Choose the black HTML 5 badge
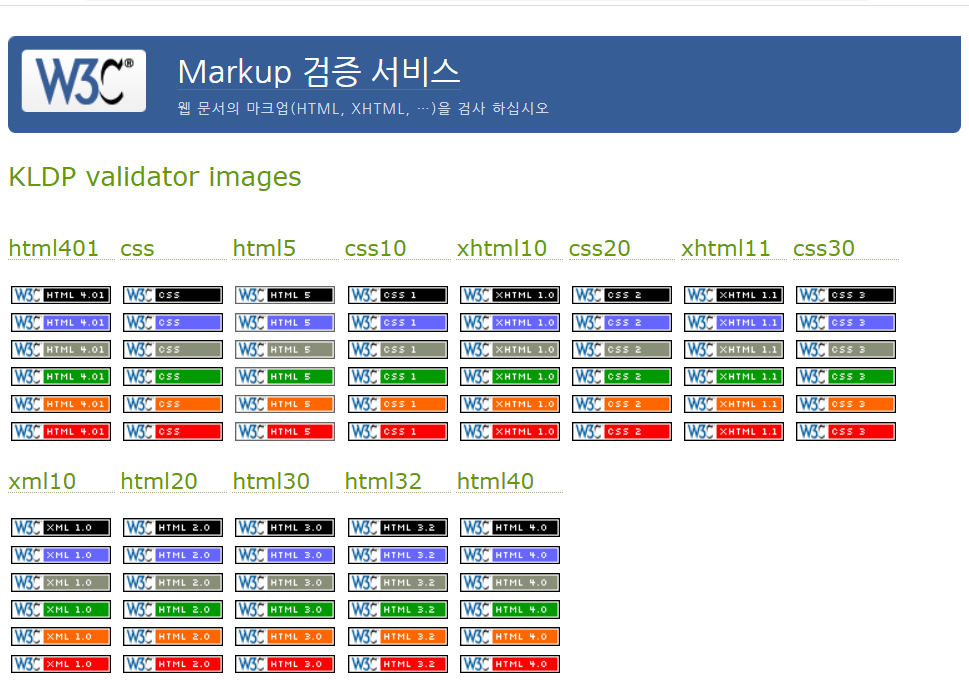Image resolution: width=969 pixels, height=694 pixels. pyautogui.click(x=285, y=295)
